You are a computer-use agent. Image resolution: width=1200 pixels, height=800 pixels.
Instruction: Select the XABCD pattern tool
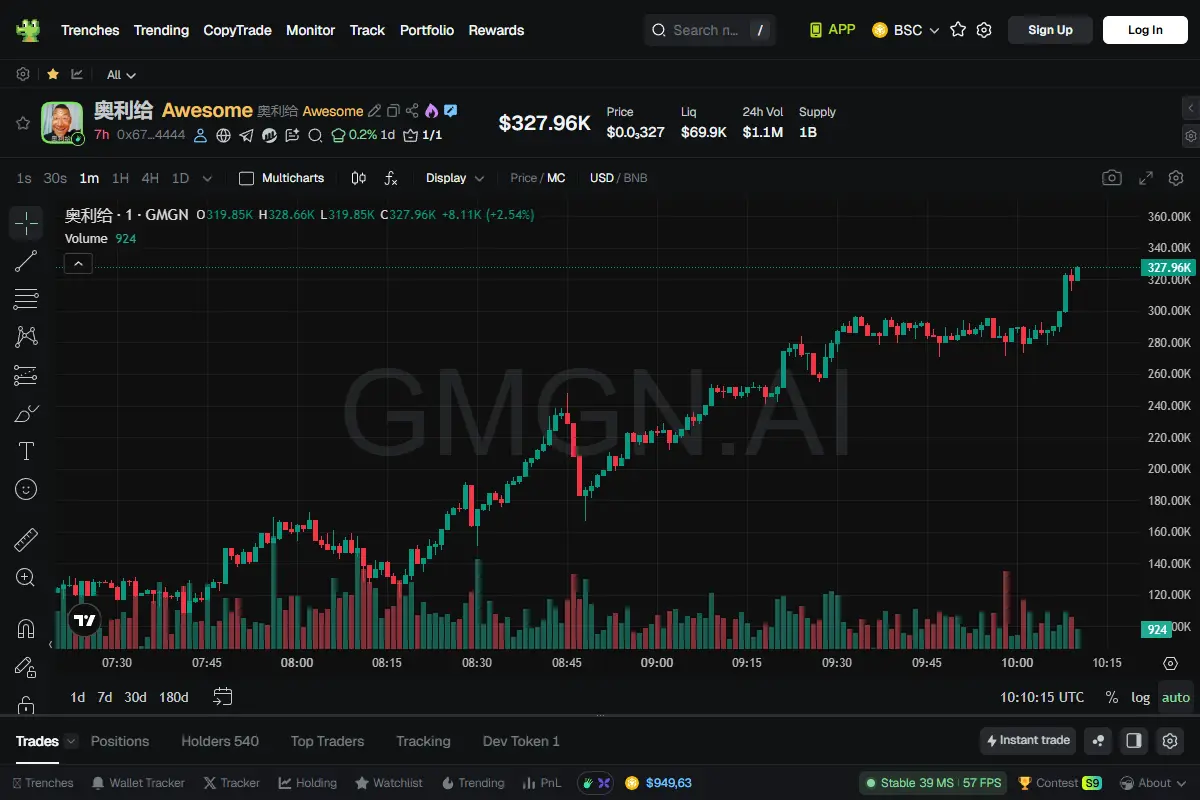26,337
